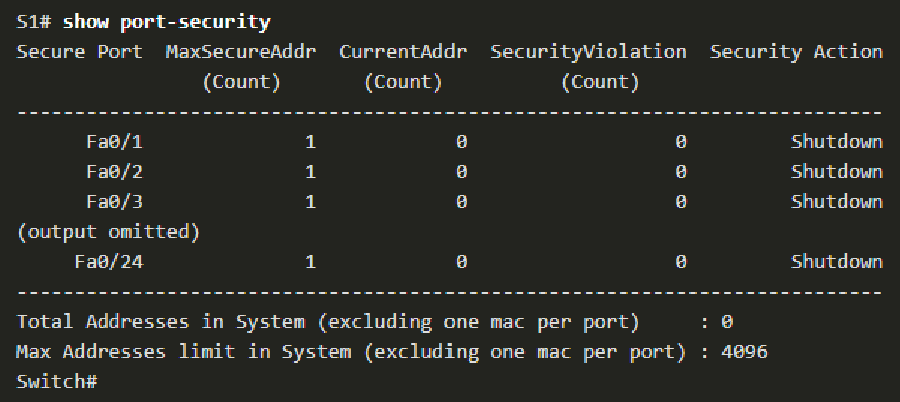
Task: Click the 'Max Addresses limit in System' line
Action: click(350, 352)
